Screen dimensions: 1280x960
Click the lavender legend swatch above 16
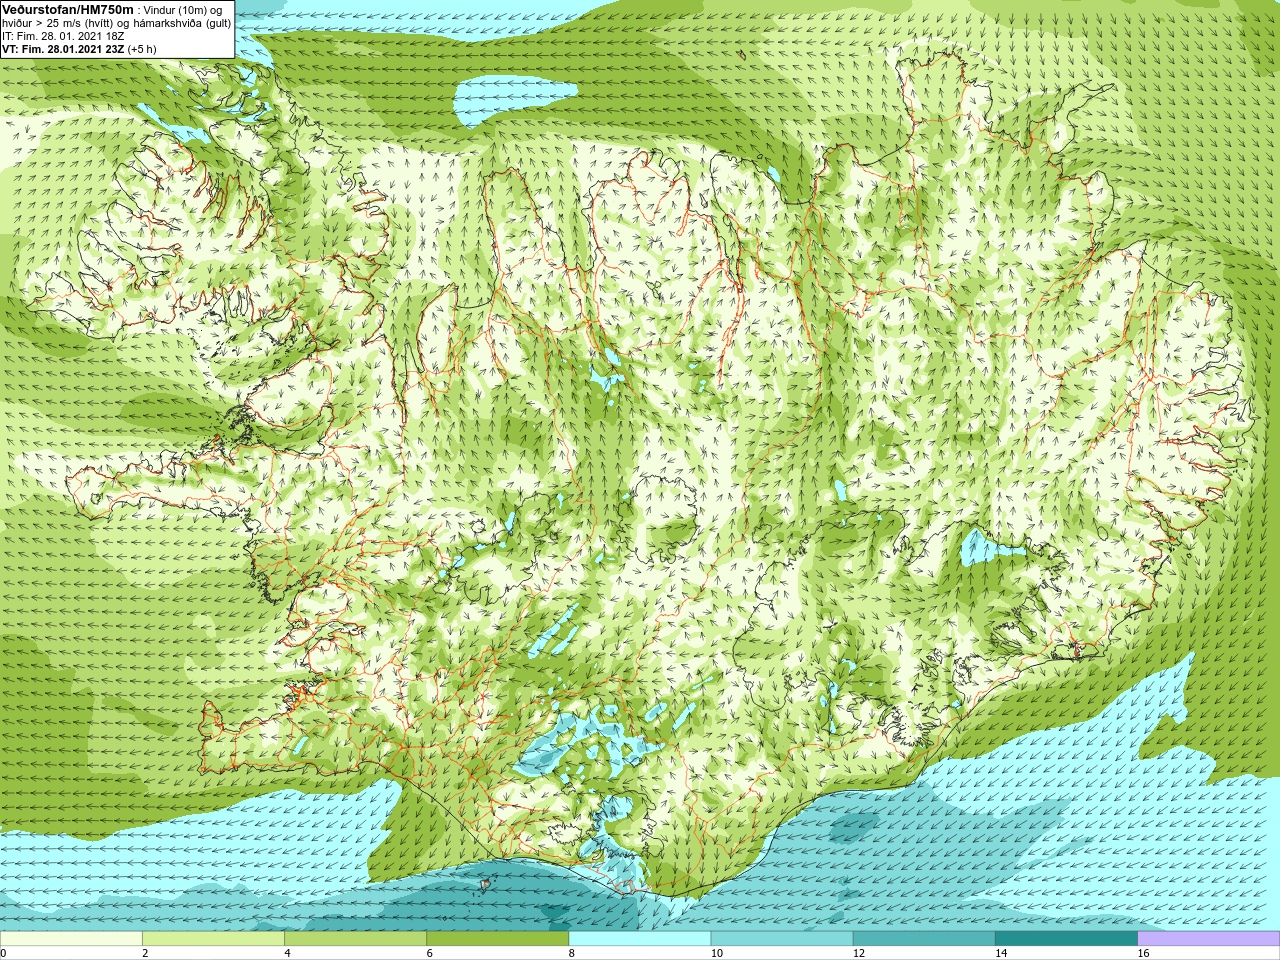(1208, 939)
